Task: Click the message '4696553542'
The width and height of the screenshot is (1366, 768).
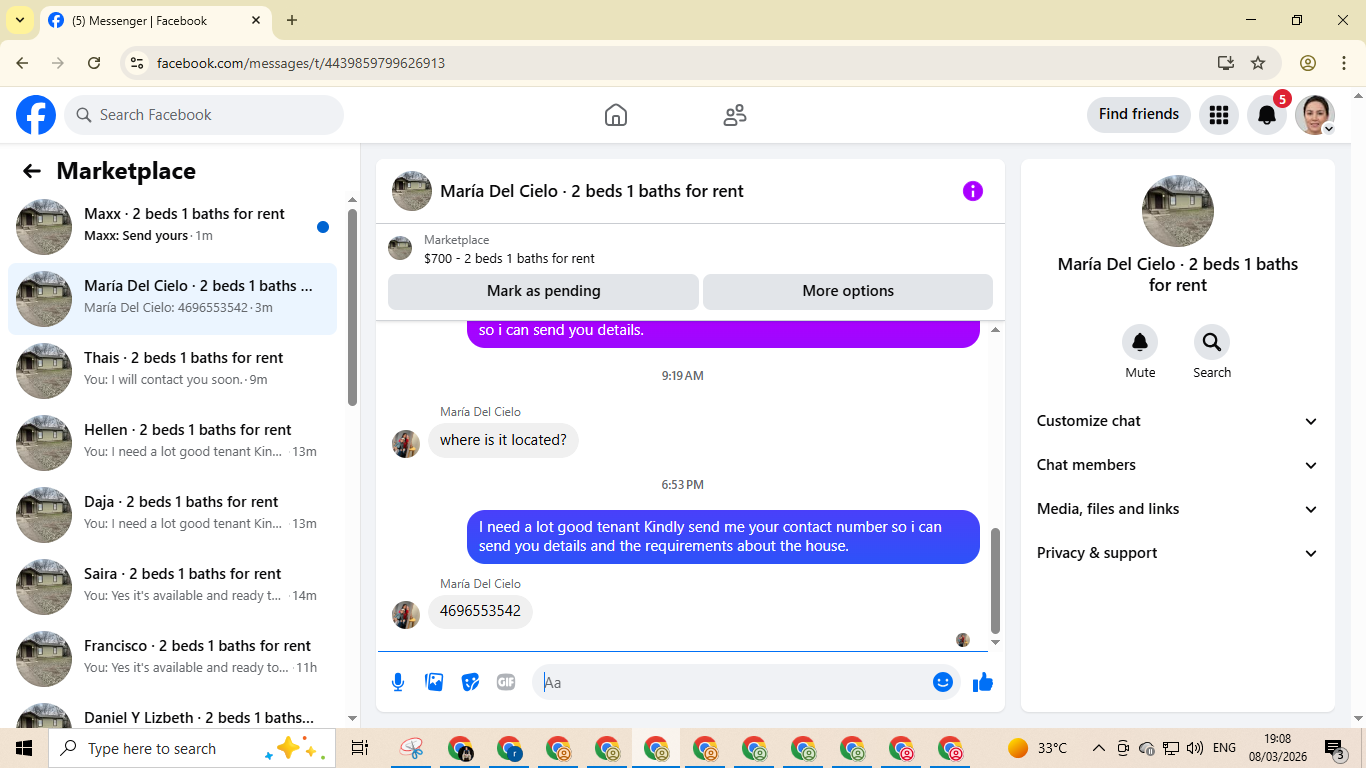Action: [480, 611]
